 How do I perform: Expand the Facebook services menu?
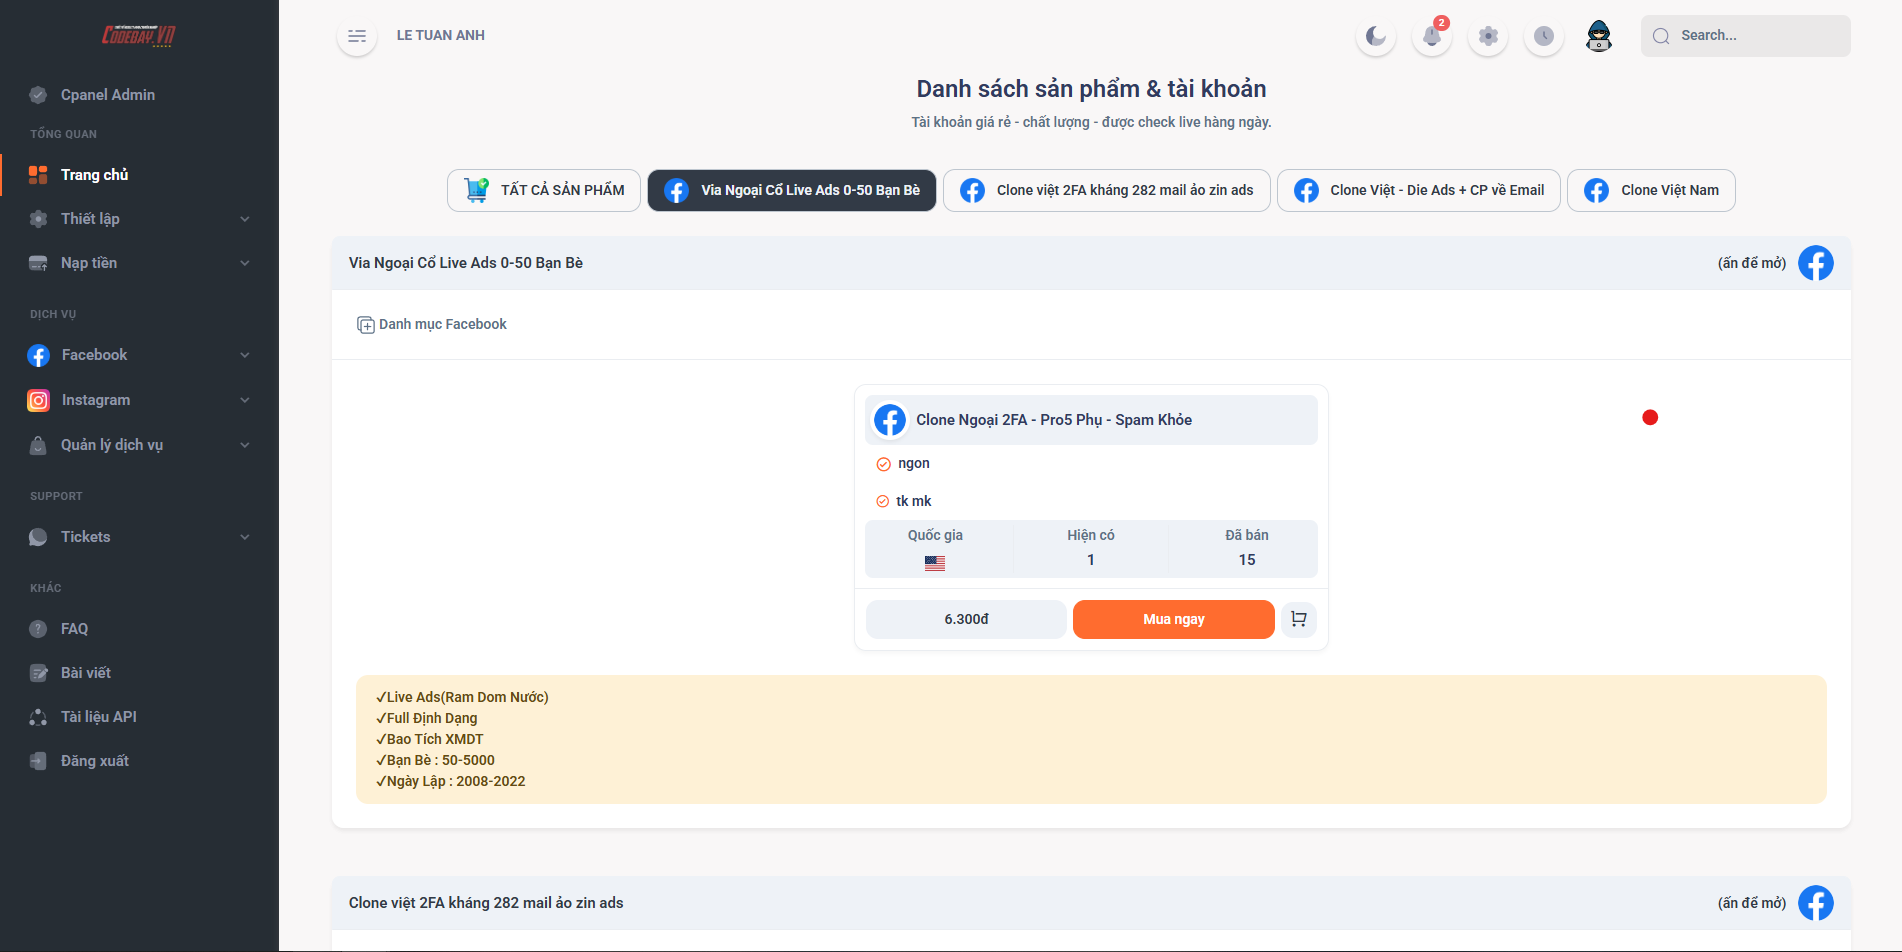pos(139,355)
